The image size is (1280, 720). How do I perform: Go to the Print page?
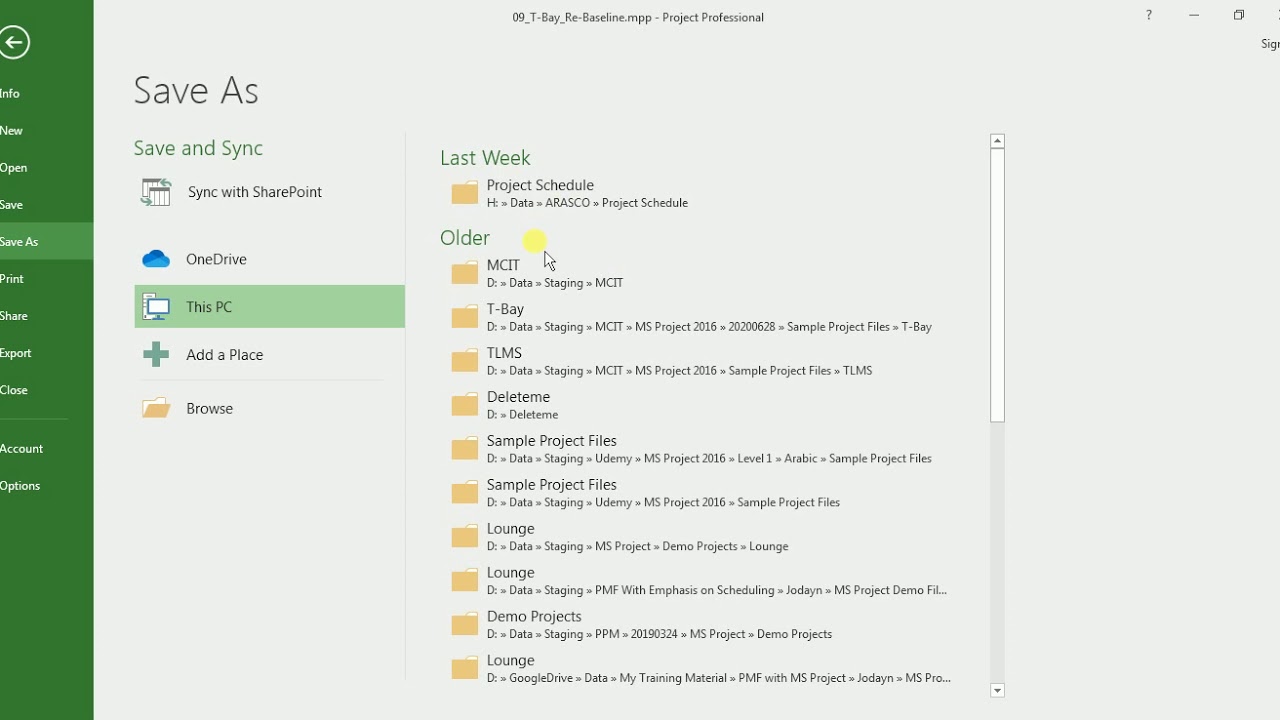click(x=12, y=279)
